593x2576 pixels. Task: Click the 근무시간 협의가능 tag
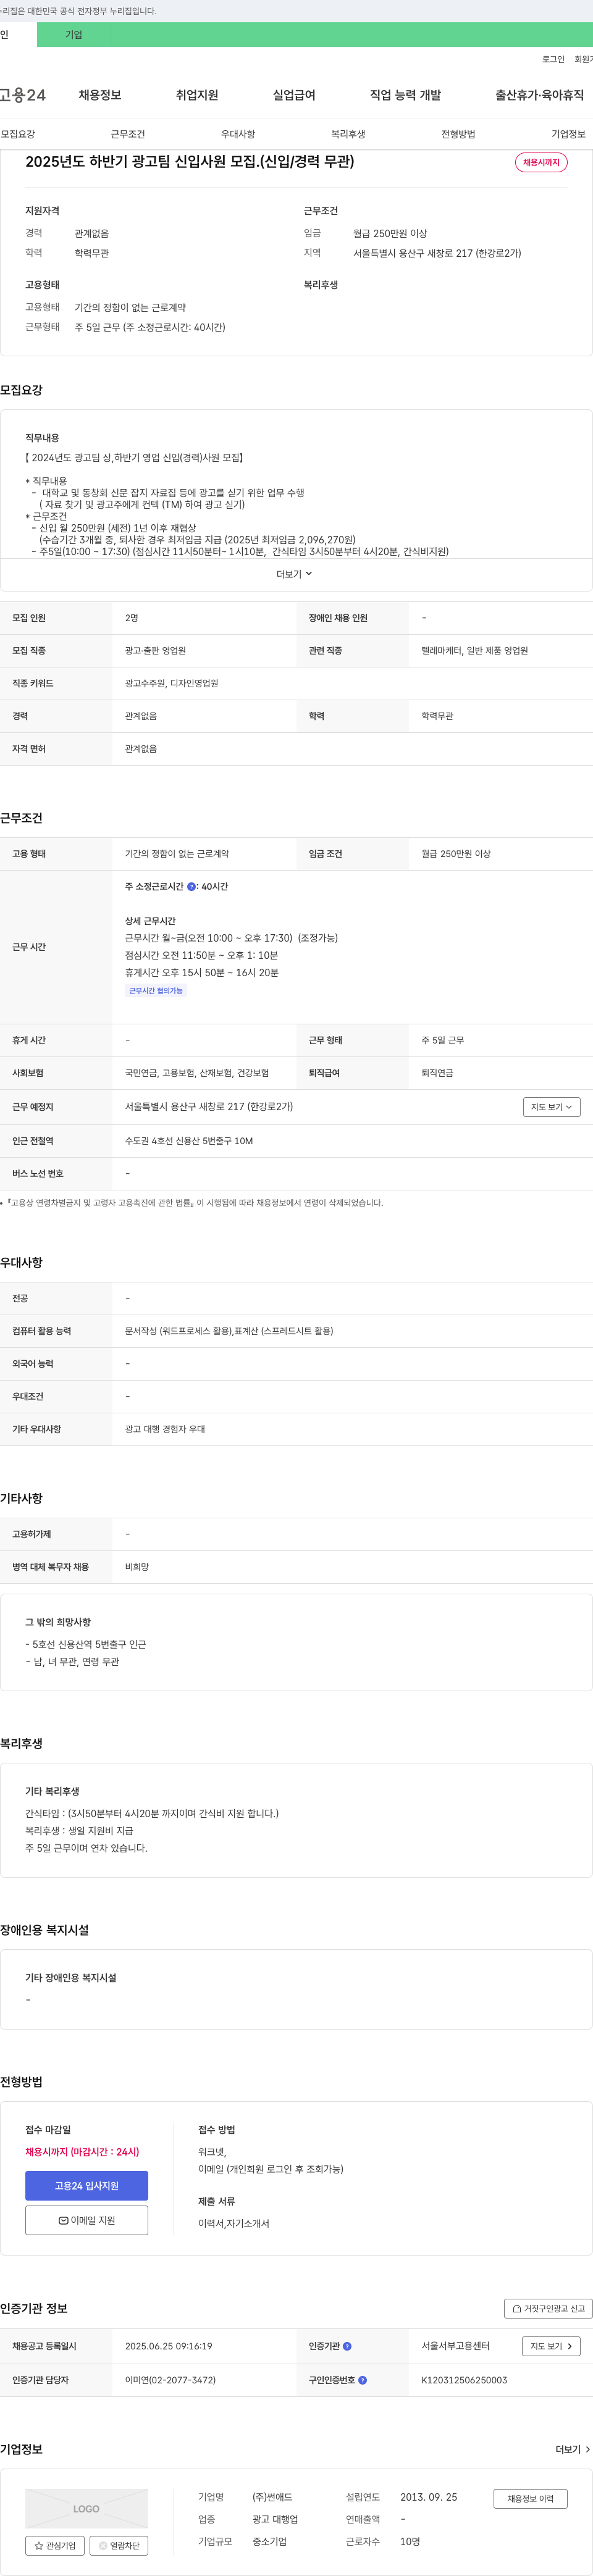coord(156,991)
